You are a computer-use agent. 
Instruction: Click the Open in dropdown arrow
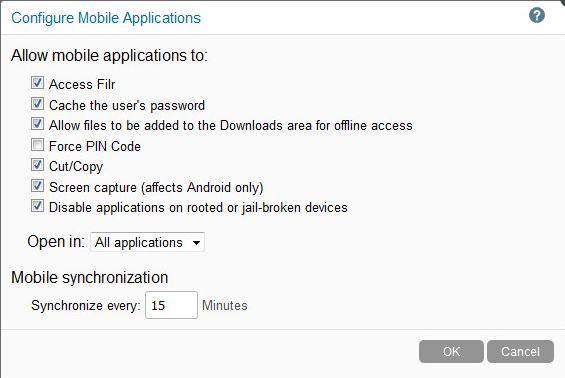(x=196, y=243)
